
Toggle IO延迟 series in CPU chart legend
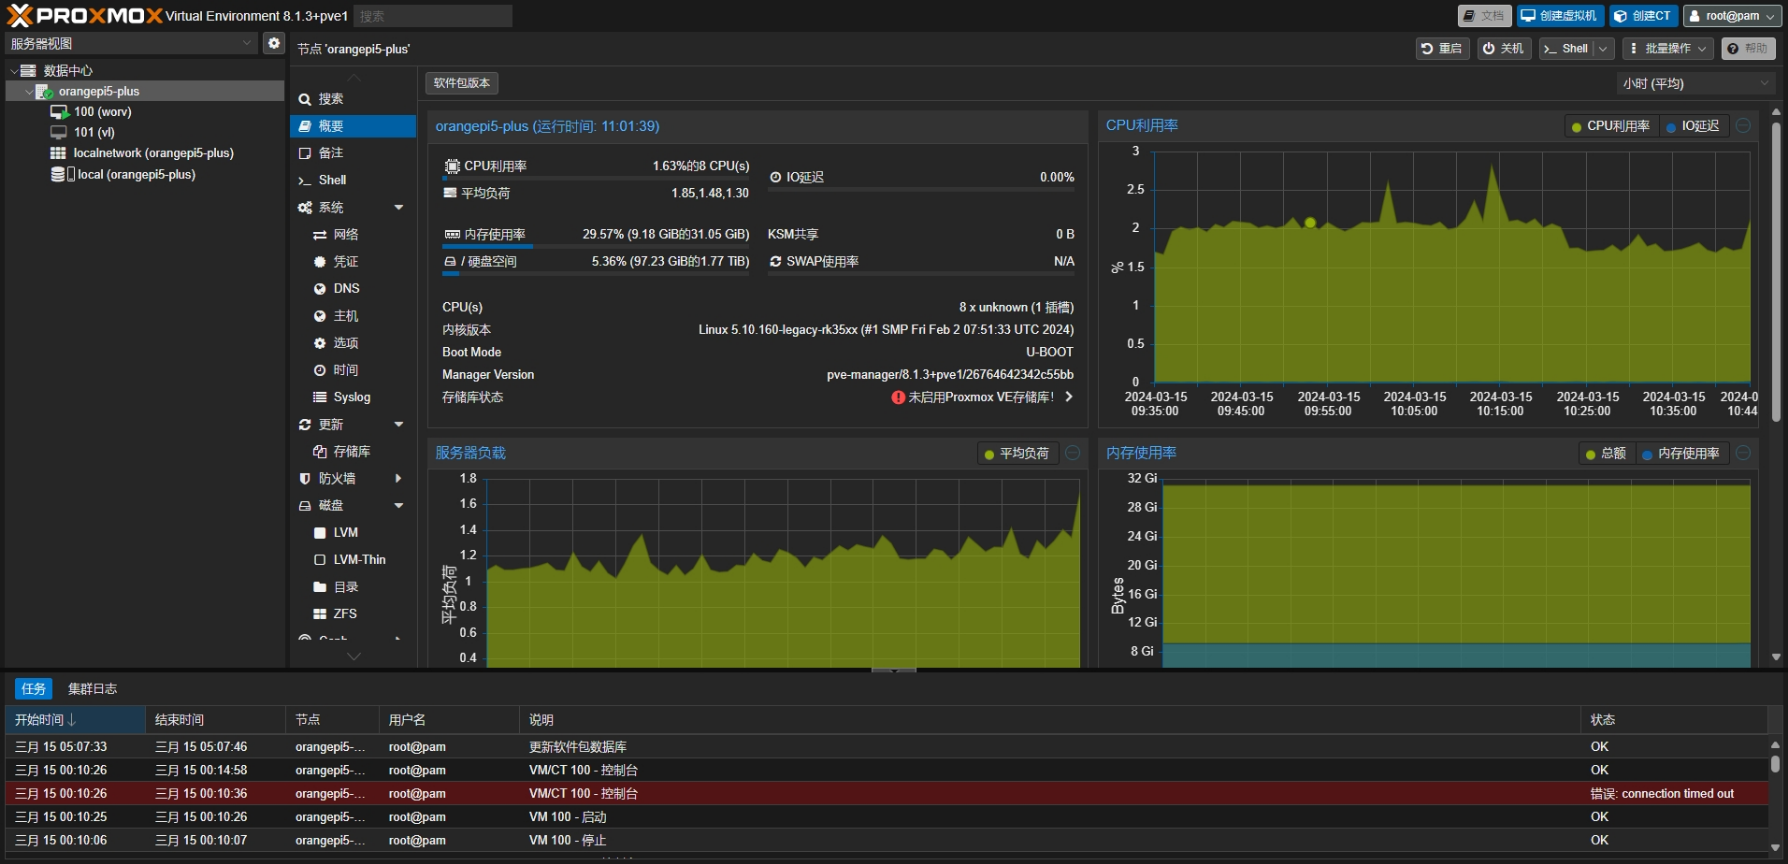point(1693,126)
